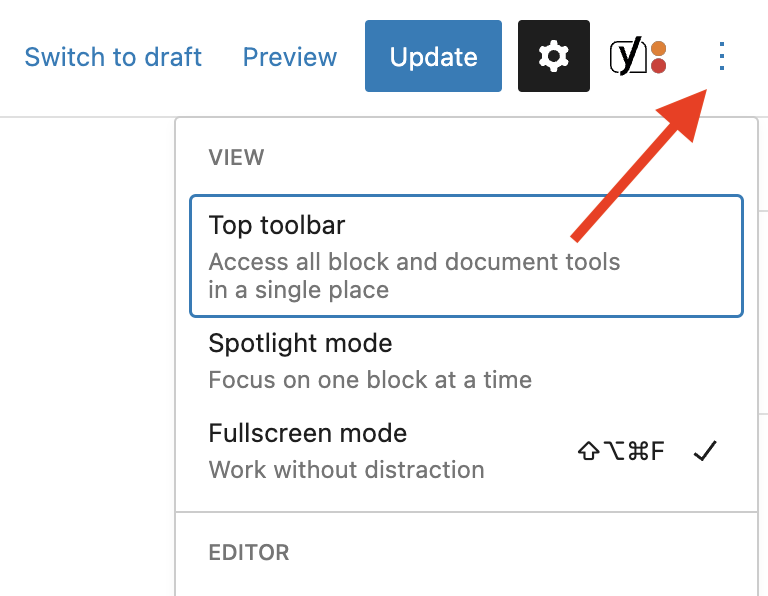Enable the Top toolbar option

pyautogui.click(x=466, y=256)
